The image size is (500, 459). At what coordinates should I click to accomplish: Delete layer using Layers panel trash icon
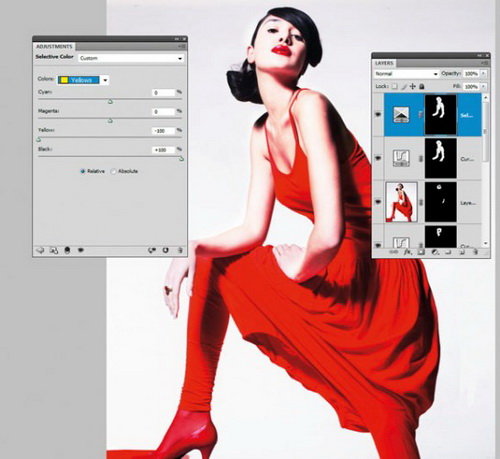pyautogui.click(x=476, y=252)
